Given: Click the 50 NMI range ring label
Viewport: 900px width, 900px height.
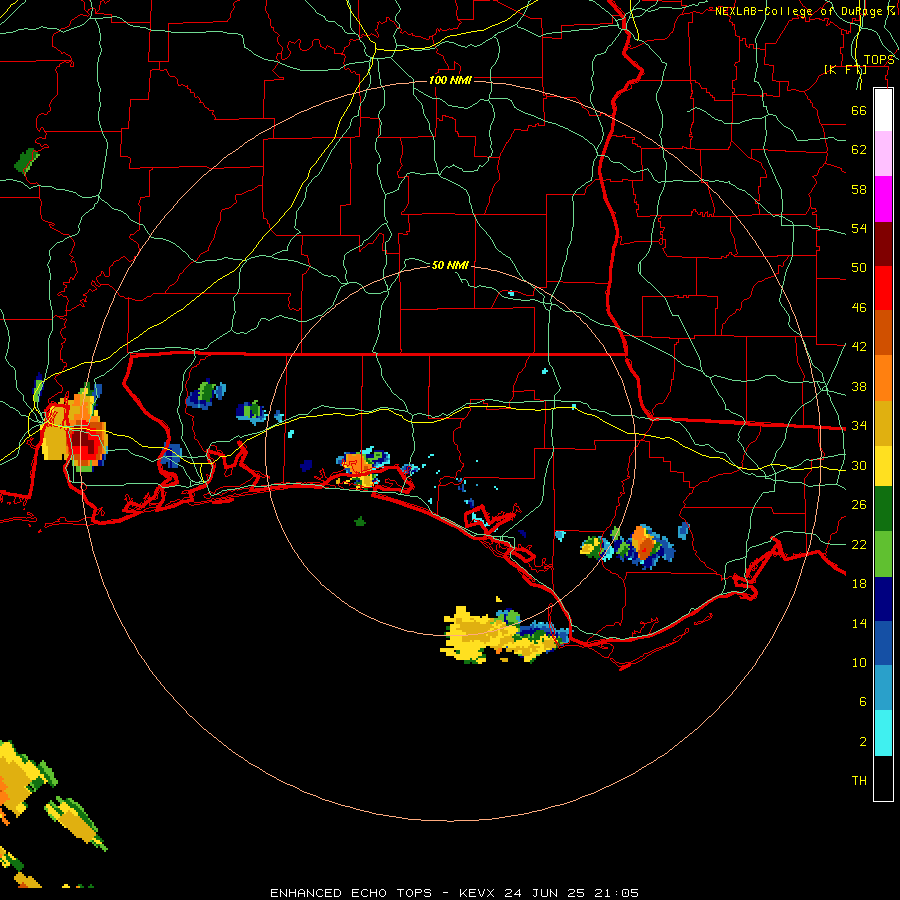Looking at the screenshot, I should (450, 265).
